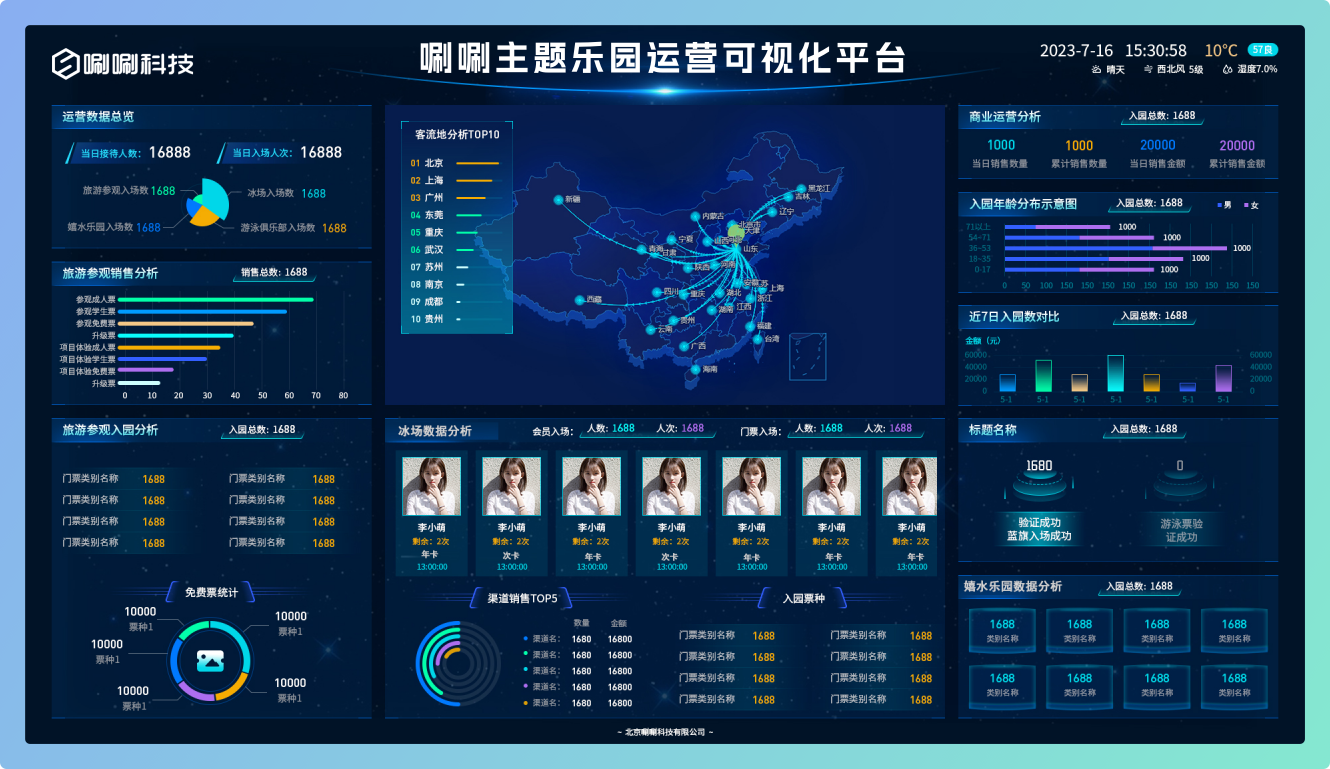Open the 入园票种 section tab
Image resolution: width=1330 pixels, height=769 pixels.
804,598
